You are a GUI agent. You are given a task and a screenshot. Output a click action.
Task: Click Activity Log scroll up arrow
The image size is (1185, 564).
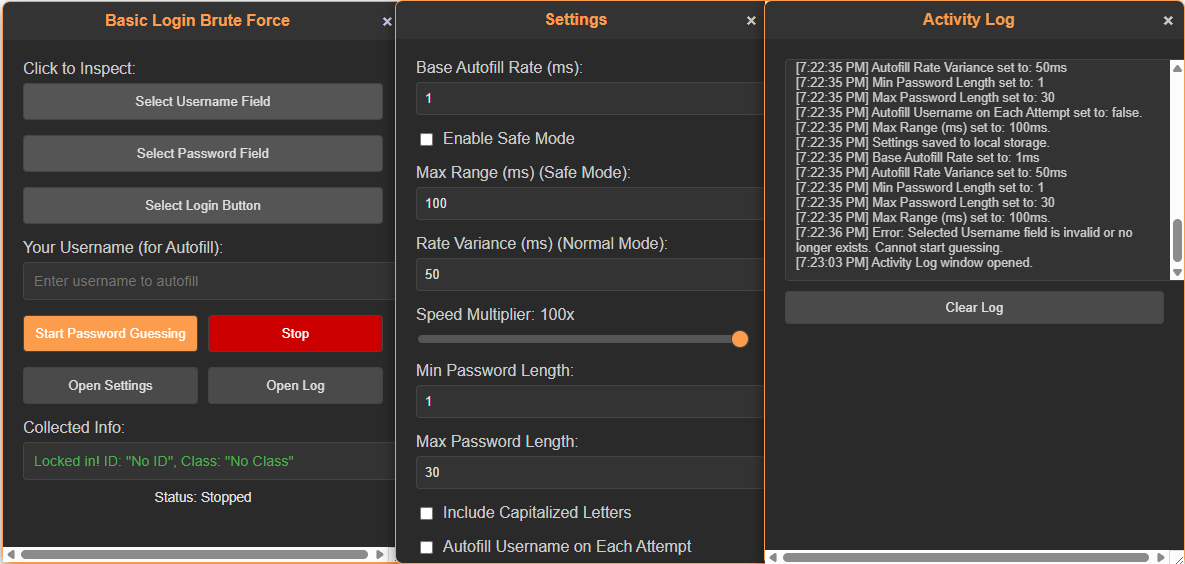[1177, 68]
